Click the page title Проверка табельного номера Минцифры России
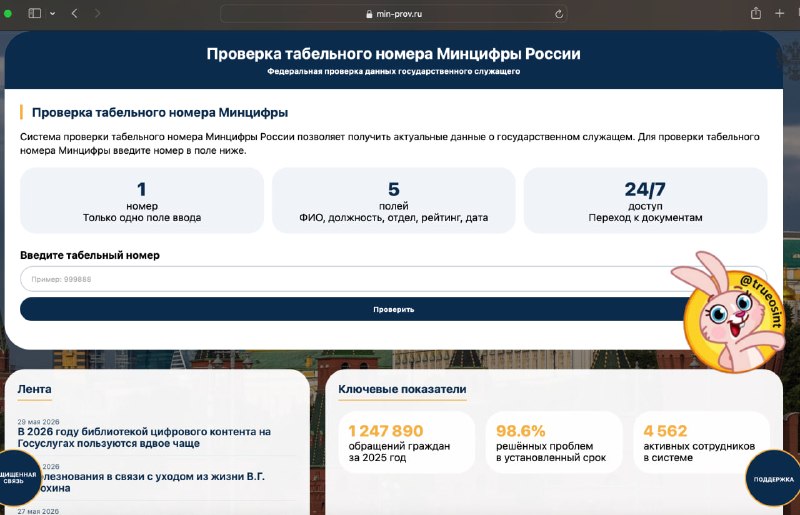Screen dimensions: 800x515 coord(393,54)
